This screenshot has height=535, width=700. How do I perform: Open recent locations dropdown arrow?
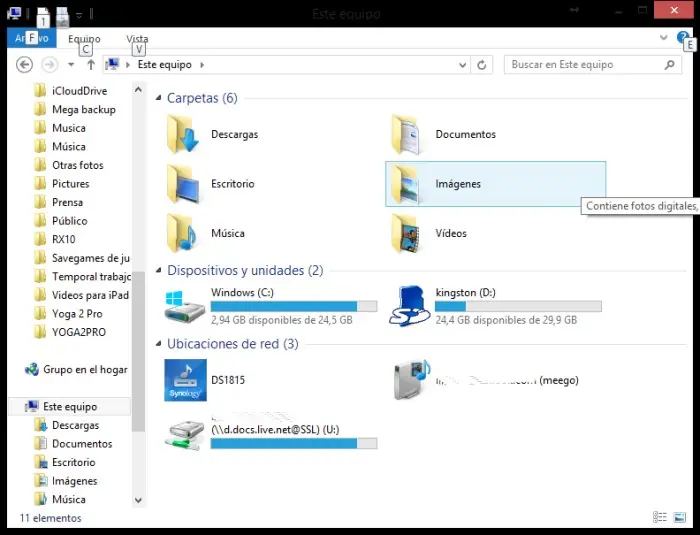[71, 65]
